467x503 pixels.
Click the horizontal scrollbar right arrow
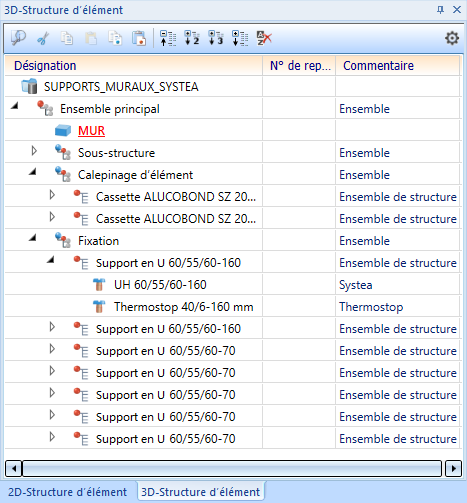pos(453,469)
